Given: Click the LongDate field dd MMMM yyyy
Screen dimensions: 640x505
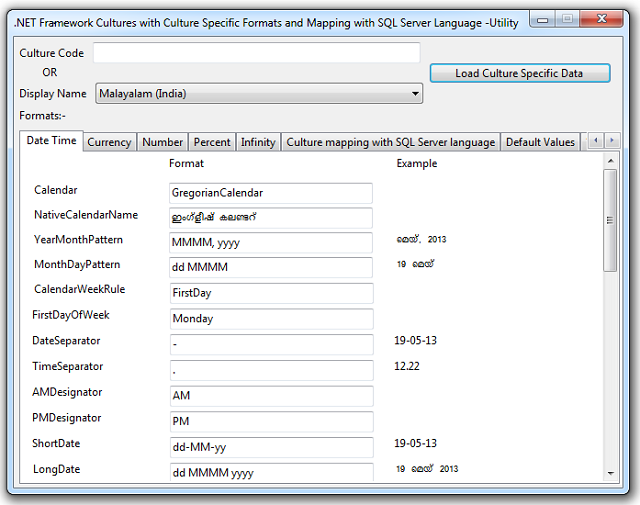Looking at the screenshot, I should [271, 472].
